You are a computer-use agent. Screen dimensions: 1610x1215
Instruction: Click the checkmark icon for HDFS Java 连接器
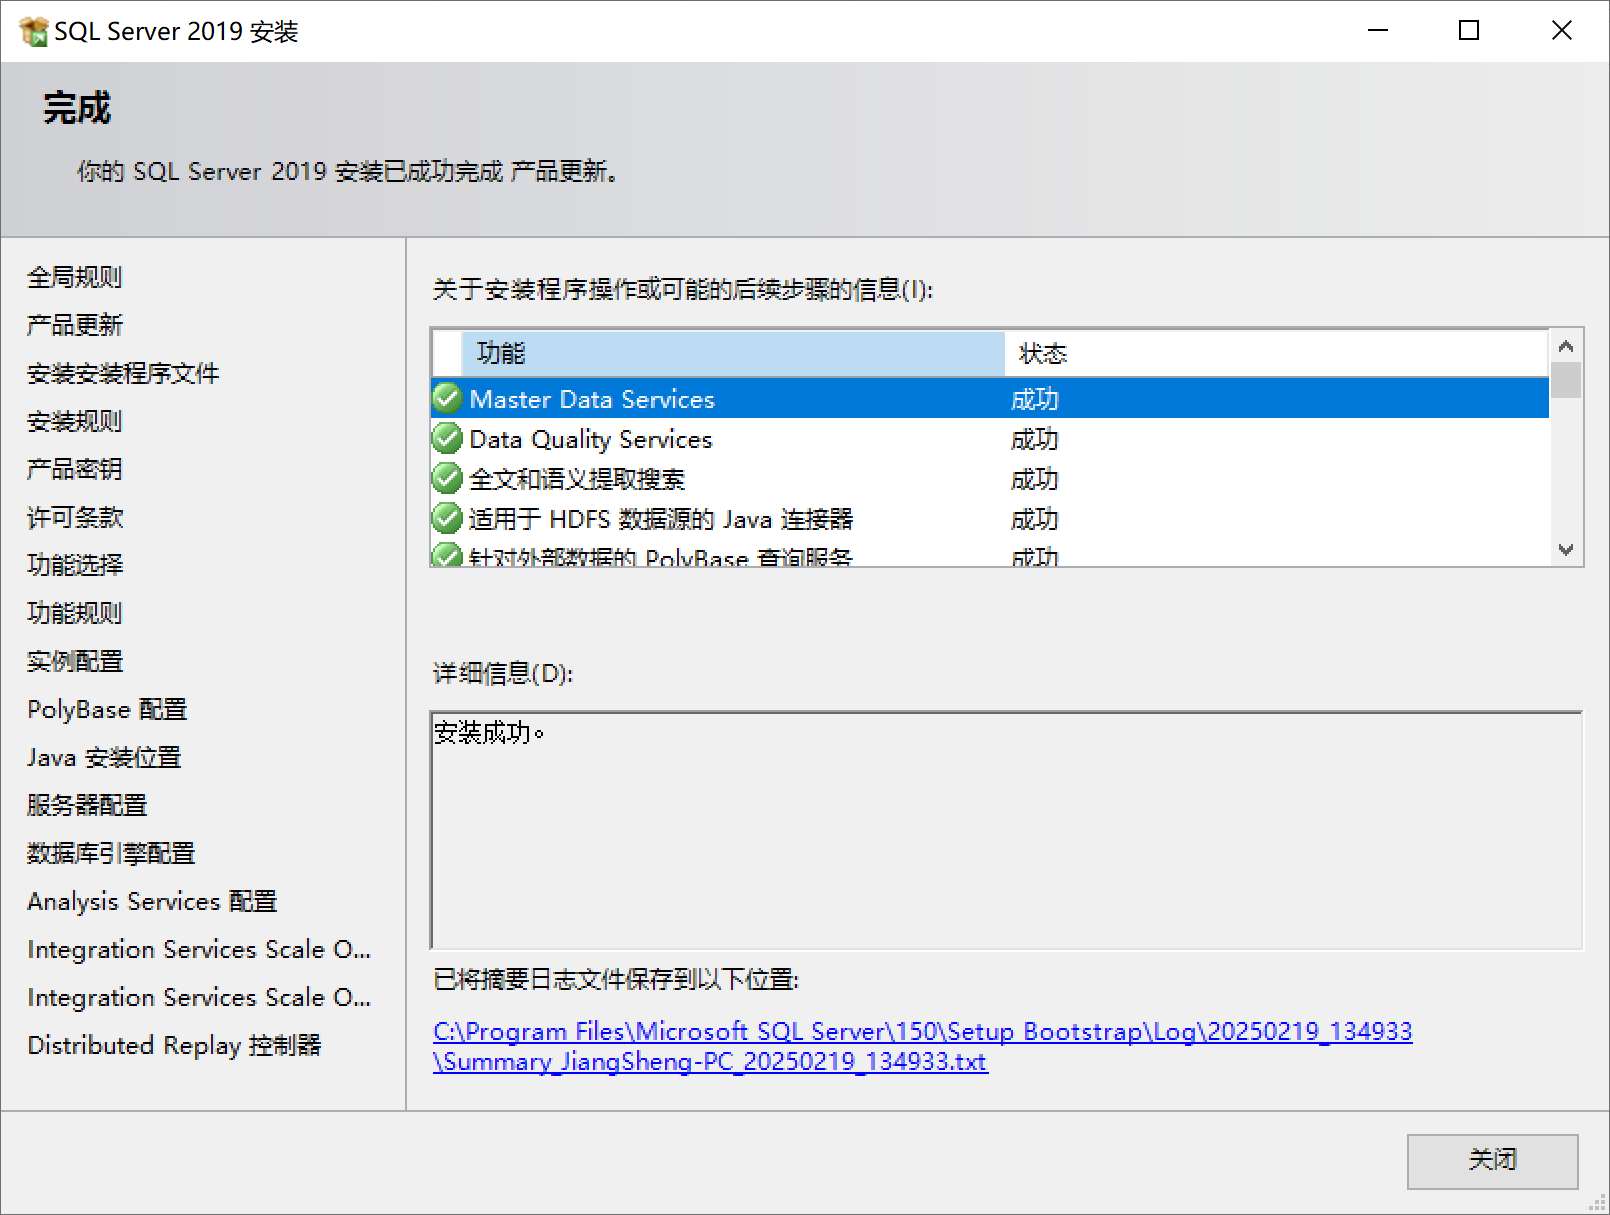click(447, 518)
